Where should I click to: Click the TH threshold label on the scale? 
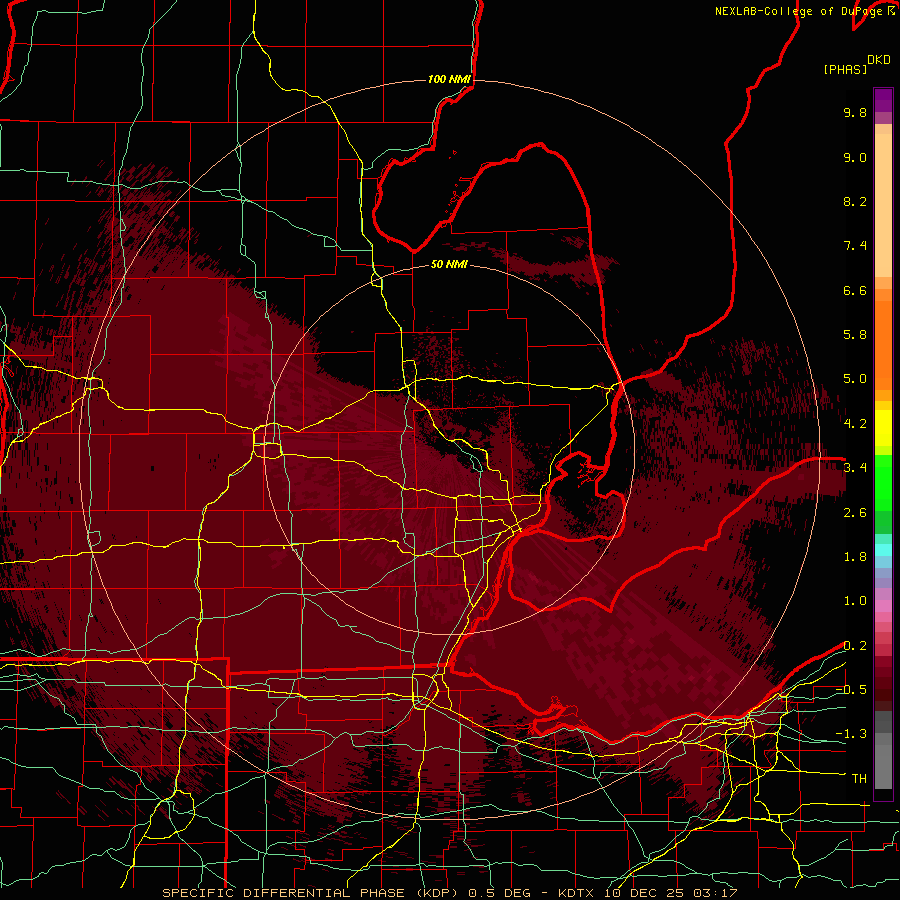pos(859,779)
